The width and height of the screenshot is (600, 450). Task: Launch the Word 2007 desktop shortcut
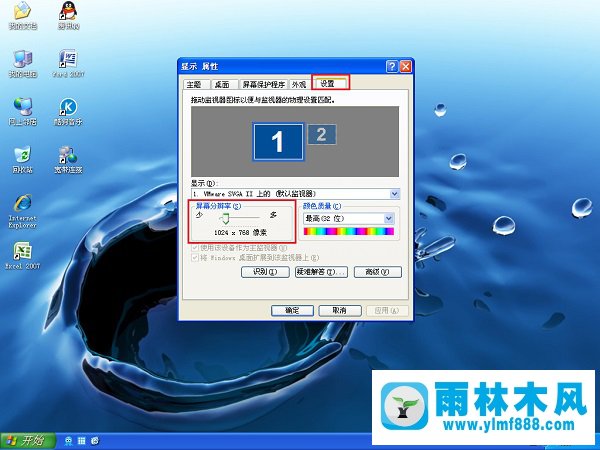[68, 63]
